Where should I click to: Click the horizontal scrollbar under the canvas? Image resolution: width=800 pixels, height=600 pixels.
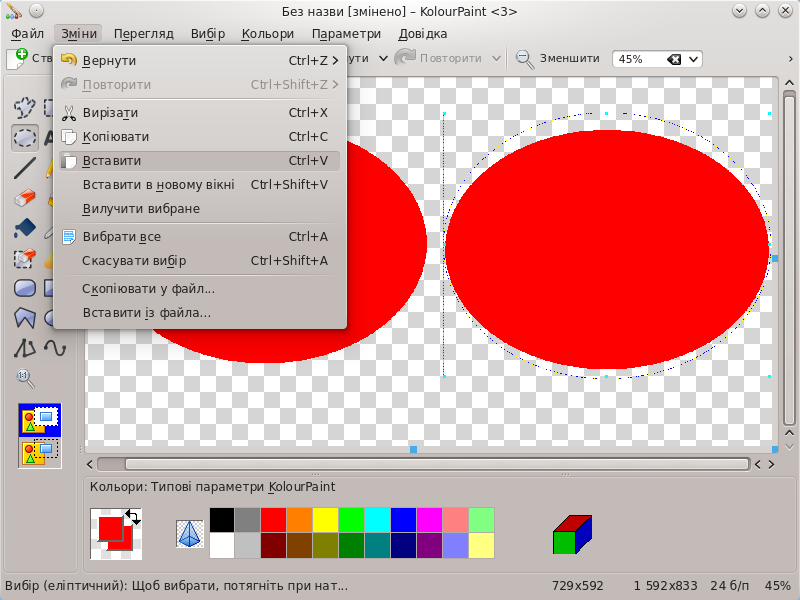[x=435, y=464]
